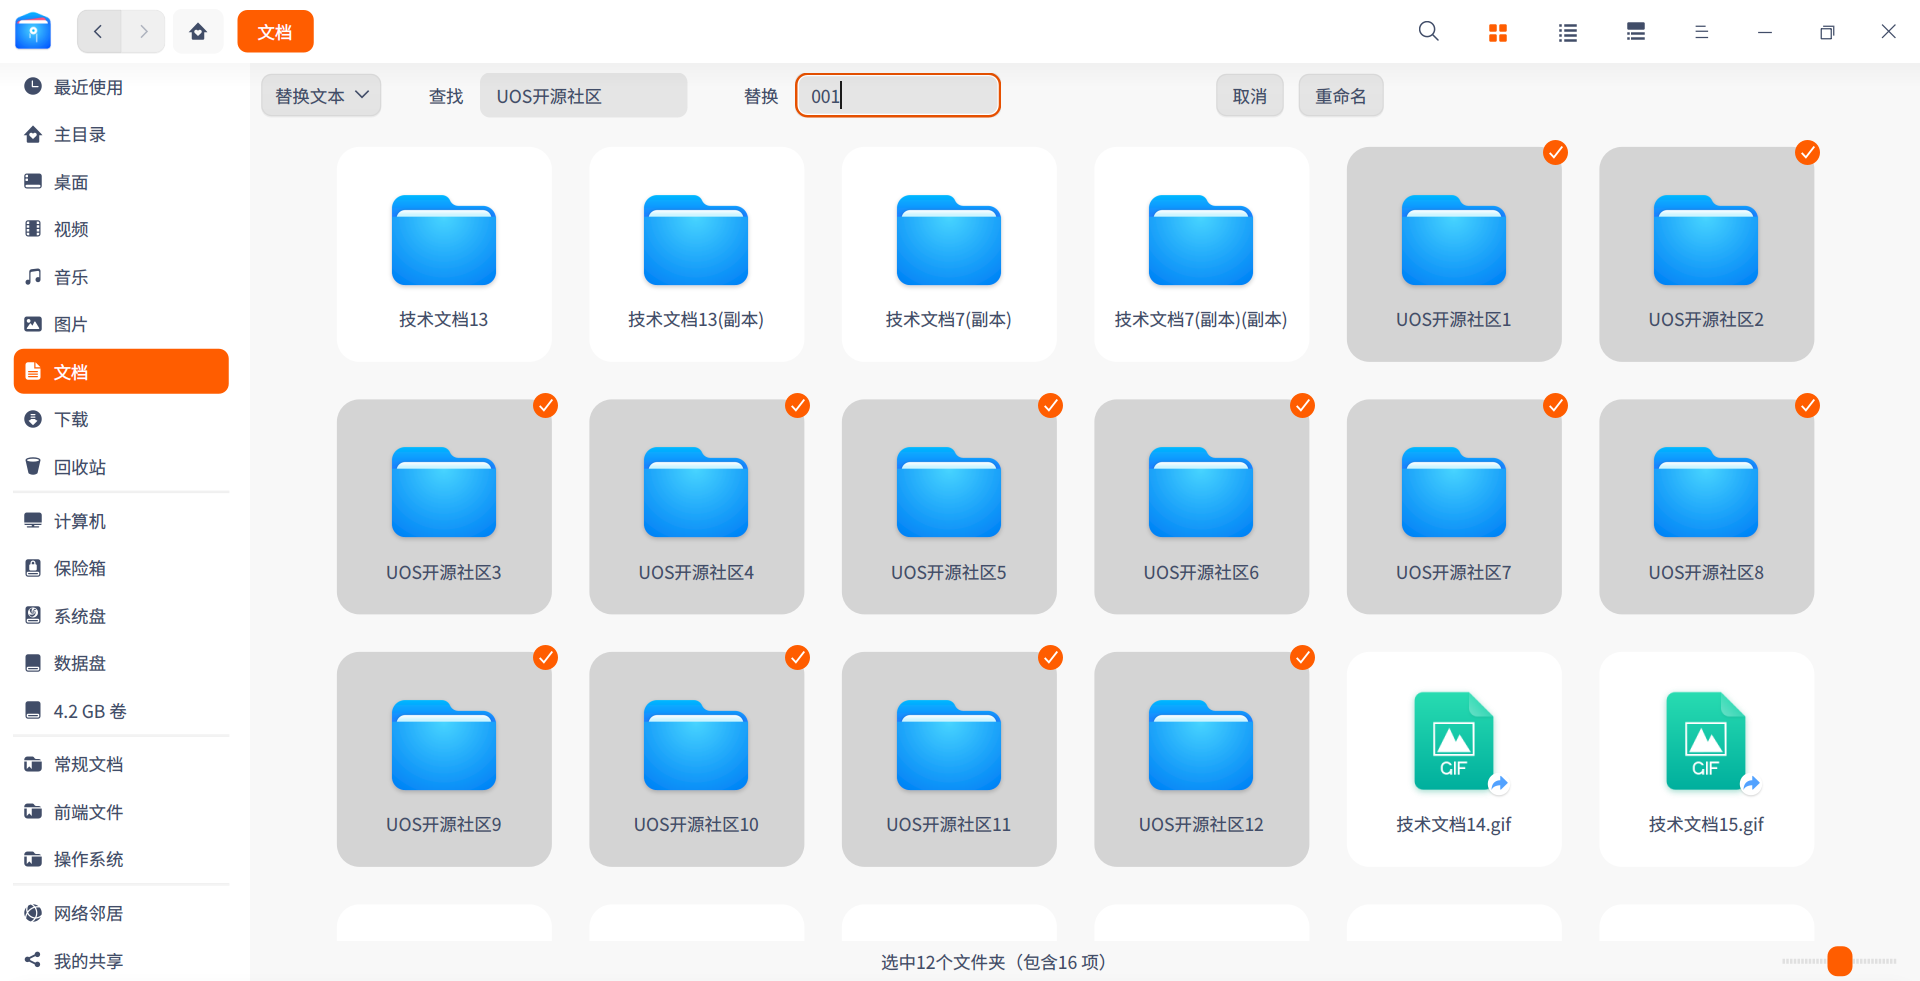This screenshot has height=981, width=1920.
Task: Open 回收站 trash in sidebar
Action: (121, 467)
